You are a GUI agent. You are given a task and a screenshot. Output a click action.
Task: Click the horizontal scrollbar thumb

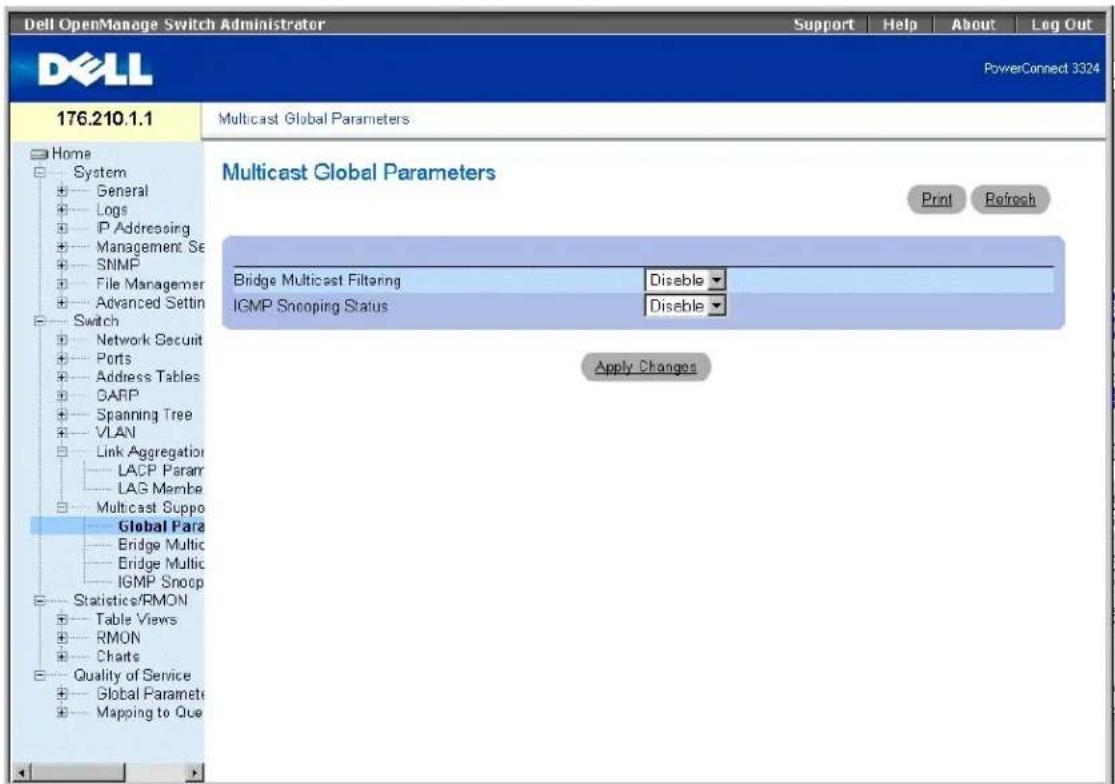tap(78, 772)
